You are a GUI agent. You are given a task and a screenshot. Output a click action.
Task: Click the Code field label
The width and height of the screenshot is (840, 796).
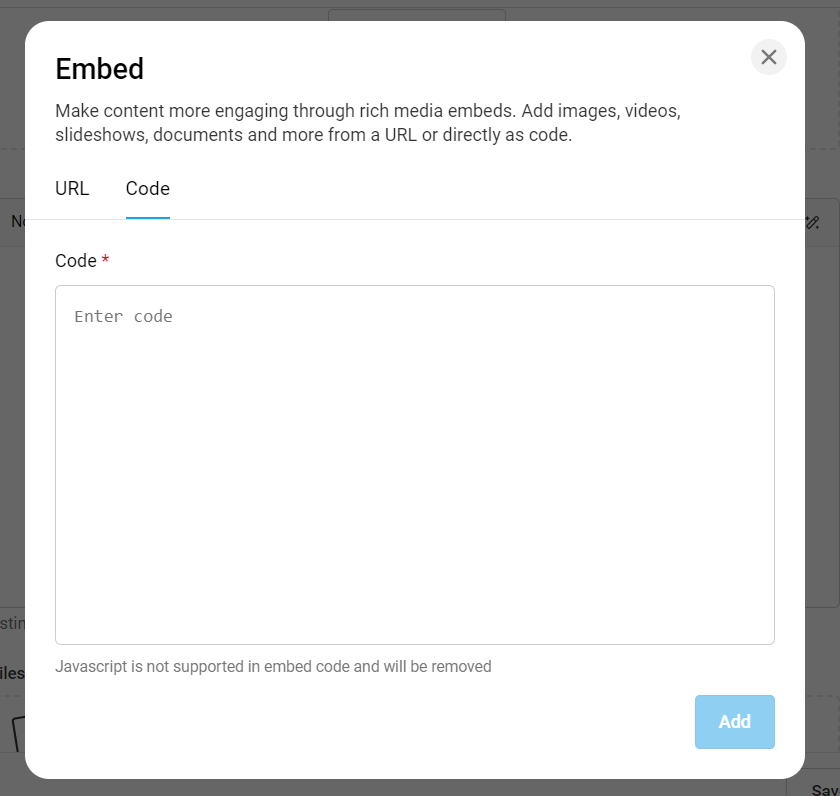tap(76, 261)
